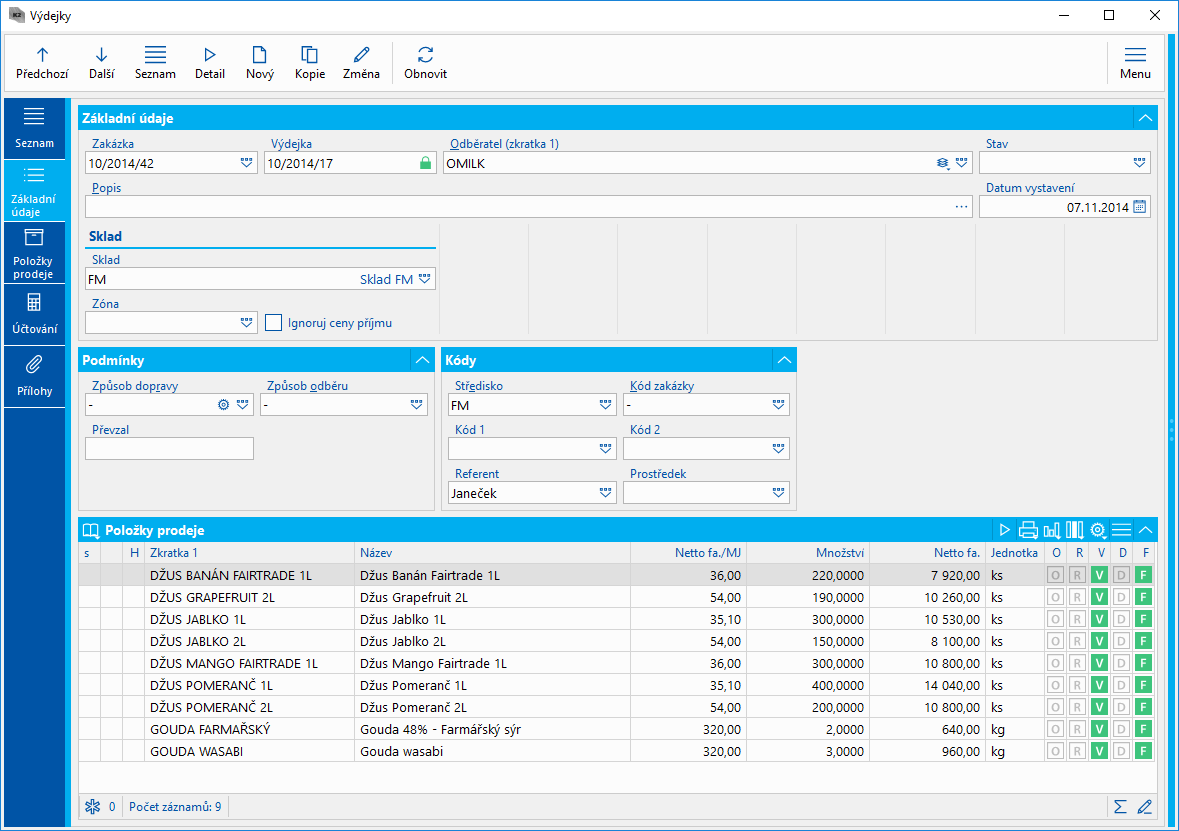Collapse the Podmínky panel
Screen dimensions: 1179x831
pos(420,360)
